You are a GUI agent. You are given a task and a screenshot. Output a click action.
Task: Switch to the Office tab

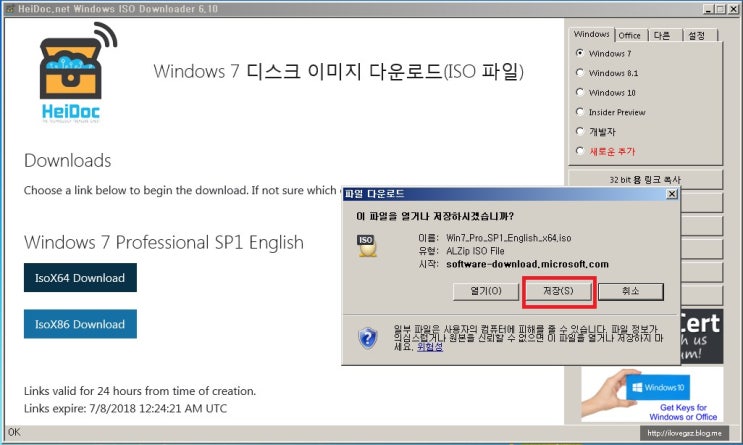click(630, 35)
